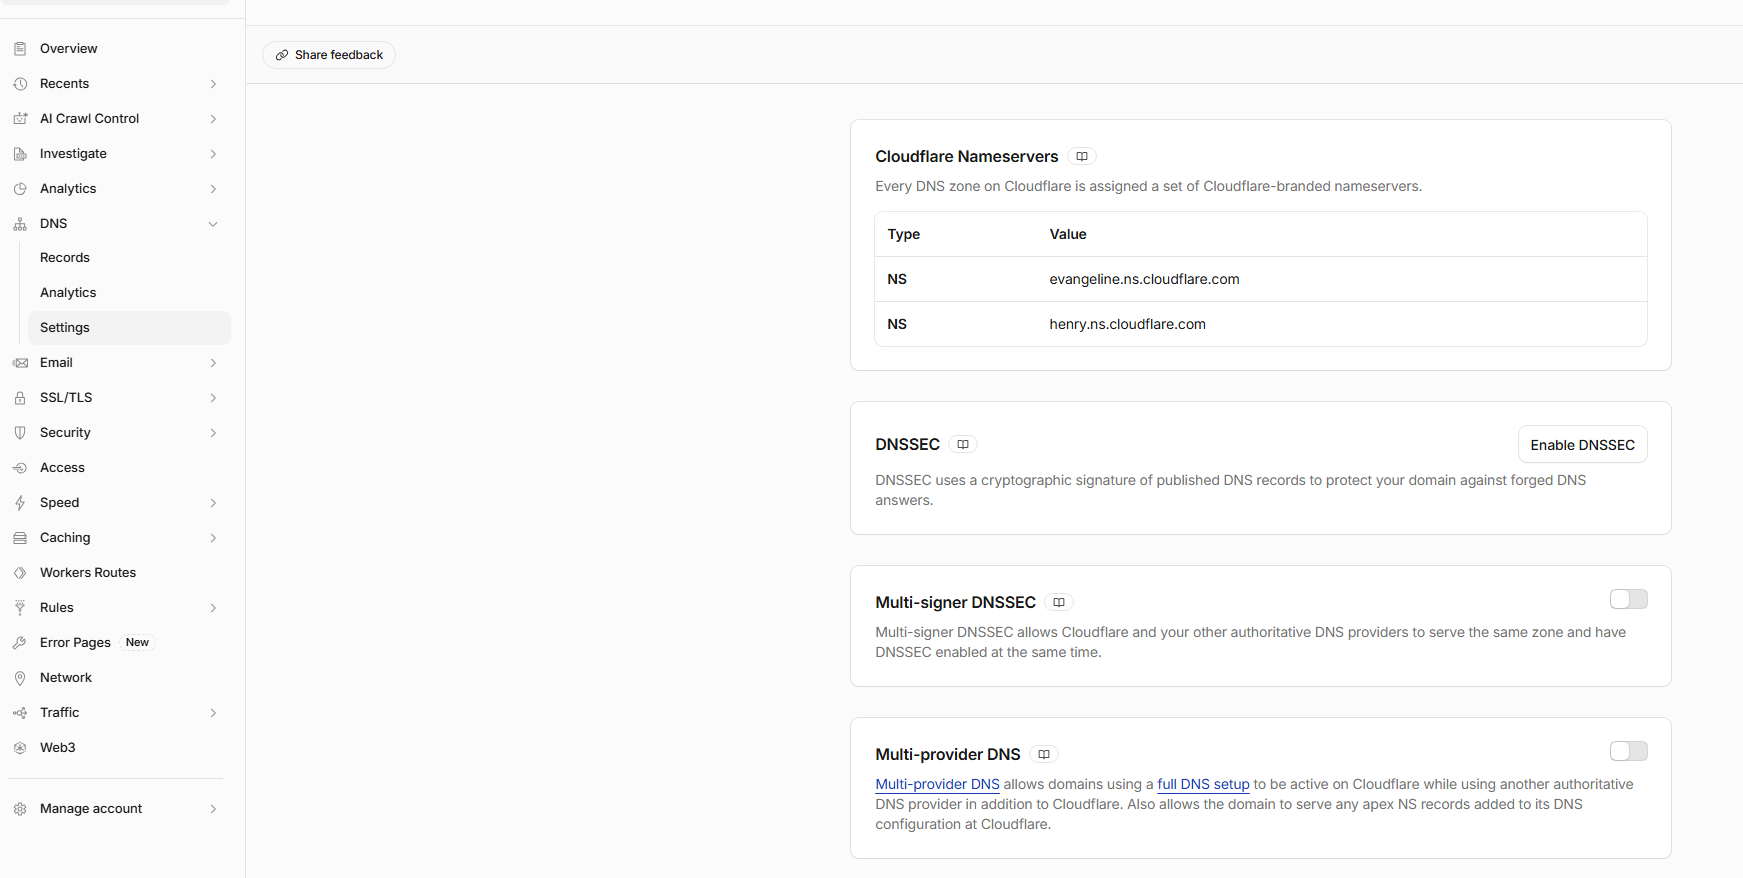Image resolution: width=1743 pixels, height=878 pixels.
Task: Open Workers Routes menu item
Action: 119,573
